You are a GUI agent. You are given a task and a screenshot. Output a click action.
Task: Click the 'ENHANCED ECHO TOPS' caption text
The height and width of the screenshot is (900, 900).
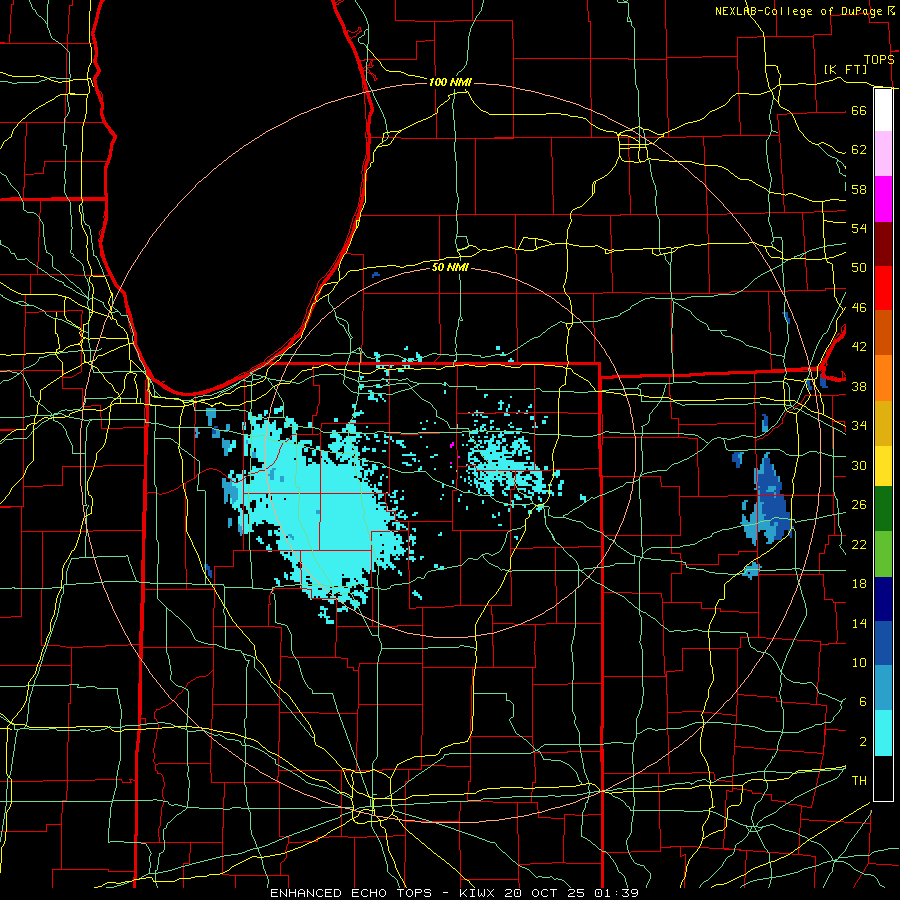351,893
